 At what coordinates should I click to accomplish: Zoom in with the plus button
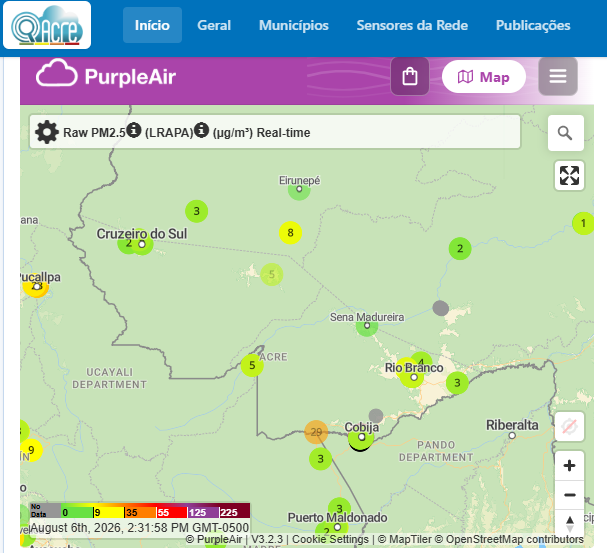point(569,466)
